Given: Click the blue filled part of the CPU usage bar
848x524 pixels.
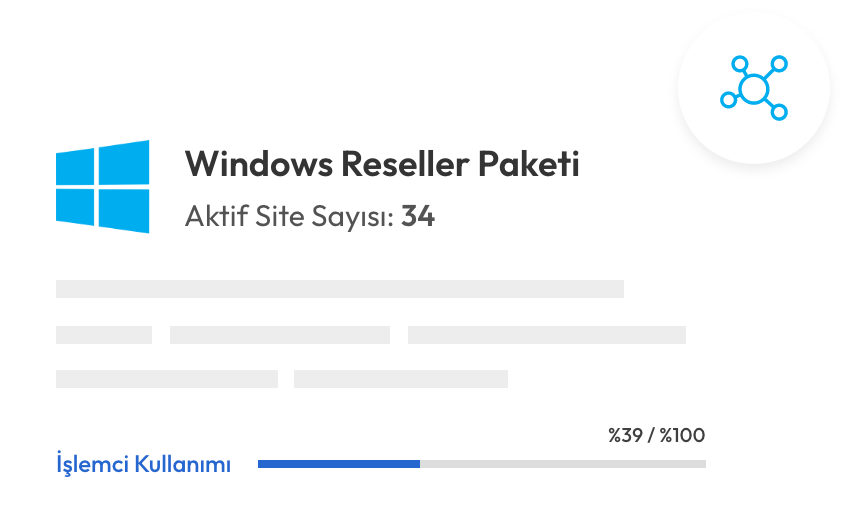Looking at the screenshot, I should tap(339, 464).
